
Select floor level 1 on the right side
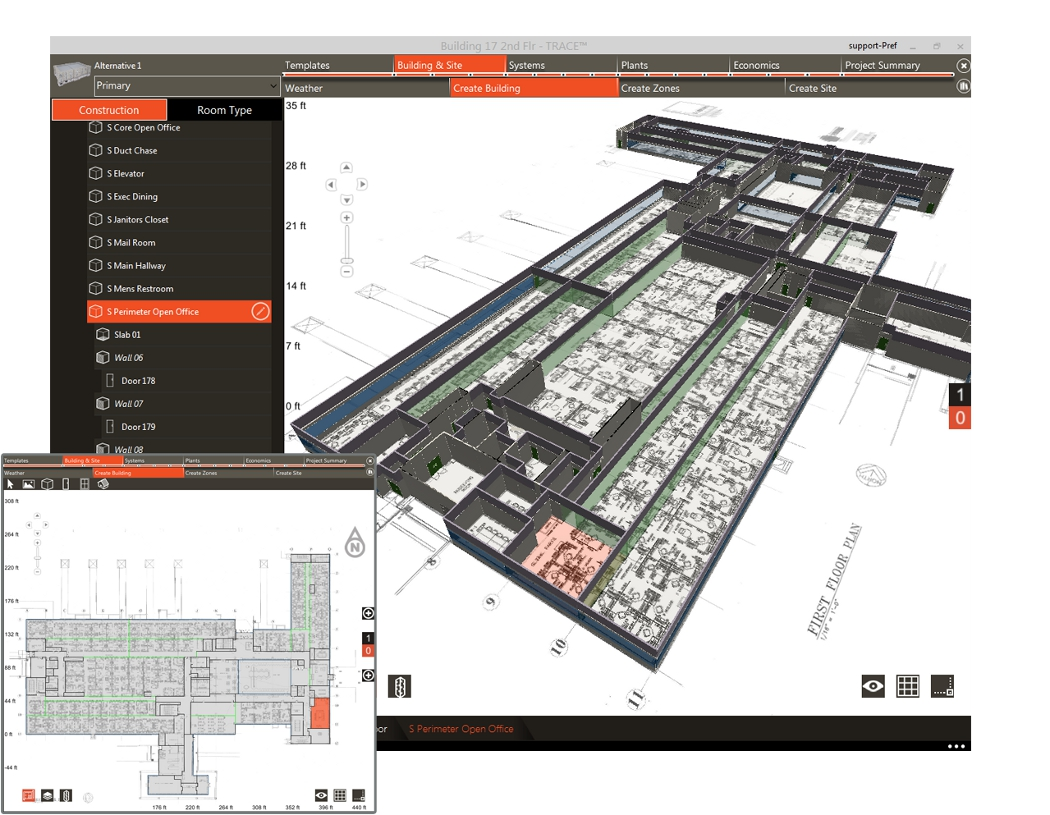click(959, 395)
